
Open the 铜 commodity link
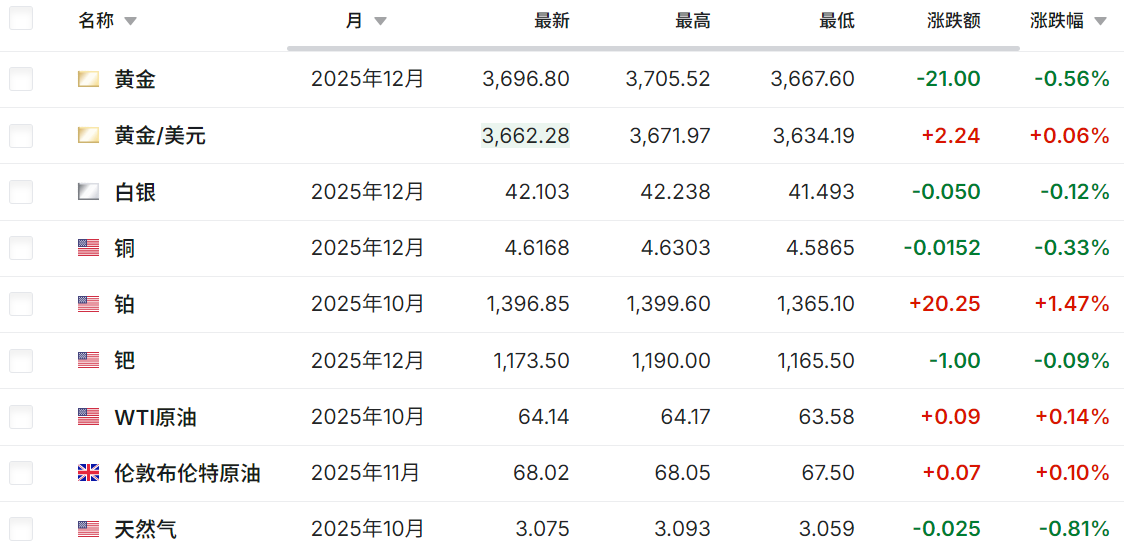[x=125, y=248]
